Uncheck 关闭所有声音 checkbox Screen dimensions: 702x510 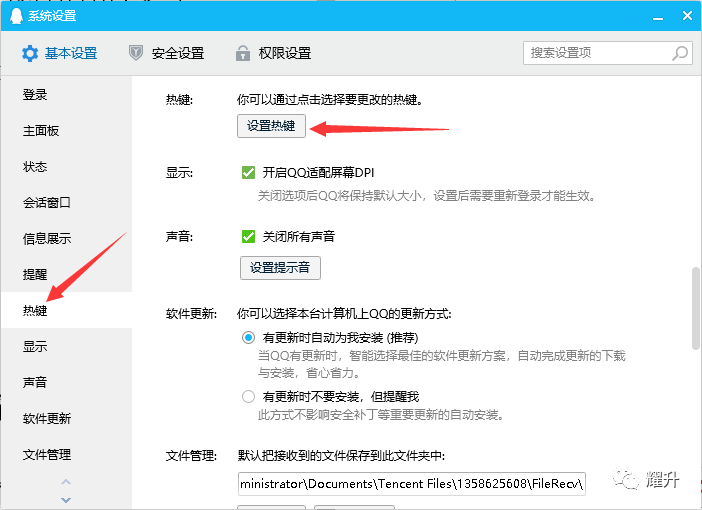(x=248, y=236)
